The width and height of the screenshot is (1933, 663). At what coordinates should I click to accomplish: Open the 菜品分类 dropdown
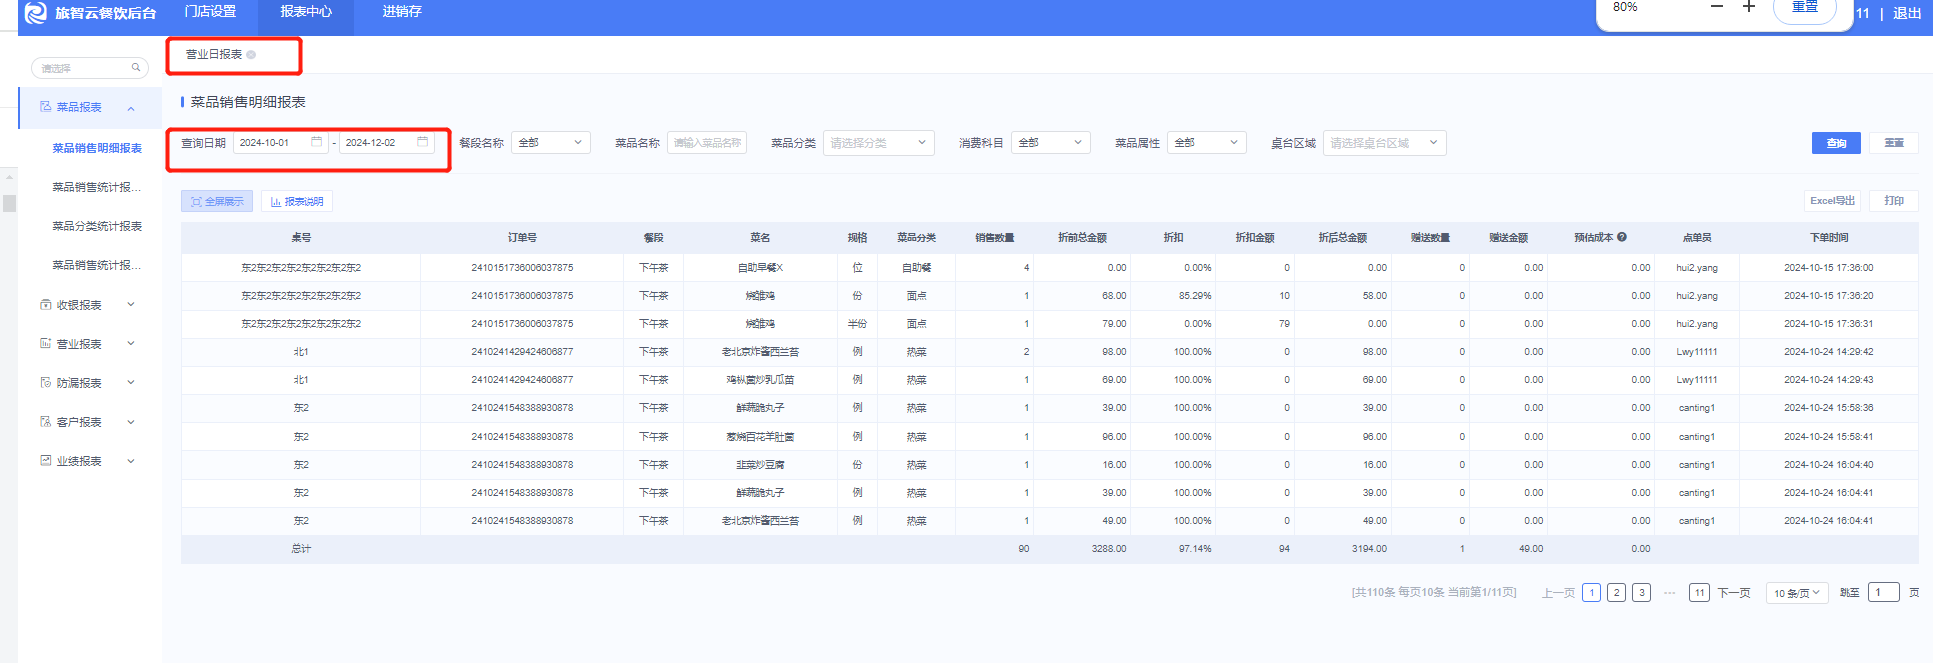pos(879,143)
